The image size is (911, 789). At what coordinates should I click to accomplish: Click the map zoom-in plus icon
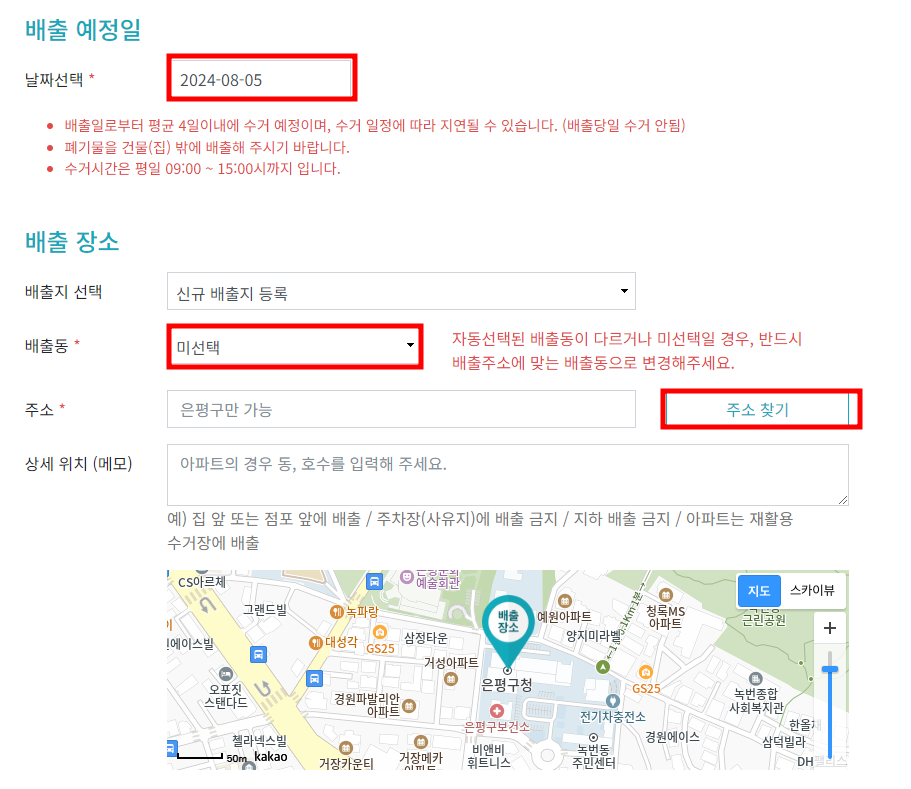830,628
